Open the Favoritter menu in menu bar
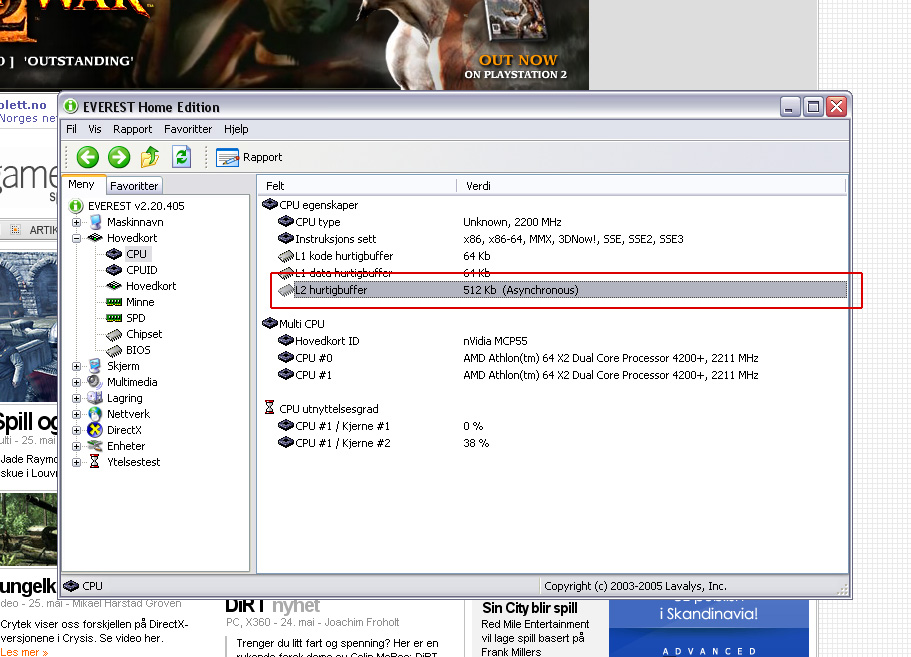This screenshot has height=657, width=911. [x=188, y=129]
